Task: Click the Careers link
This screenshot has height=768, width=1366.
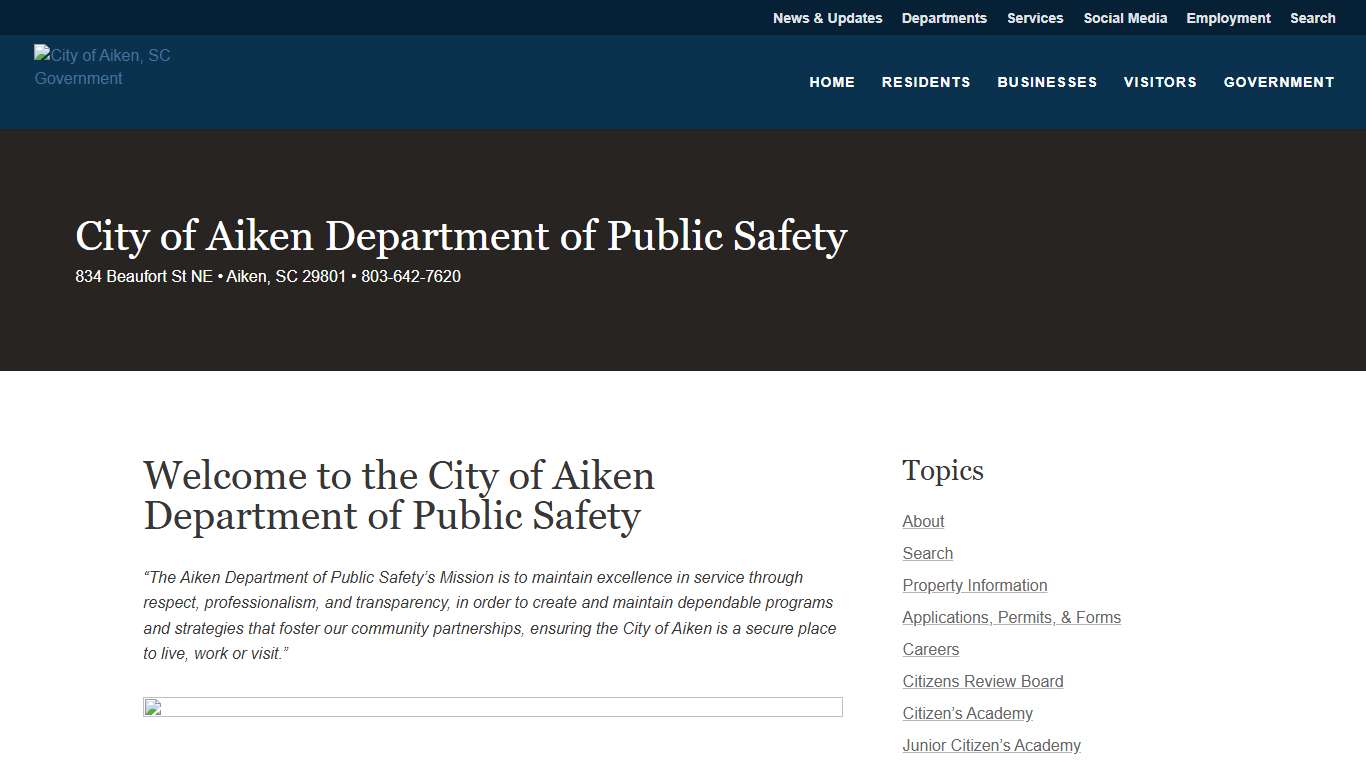Action: click(930, 649)
